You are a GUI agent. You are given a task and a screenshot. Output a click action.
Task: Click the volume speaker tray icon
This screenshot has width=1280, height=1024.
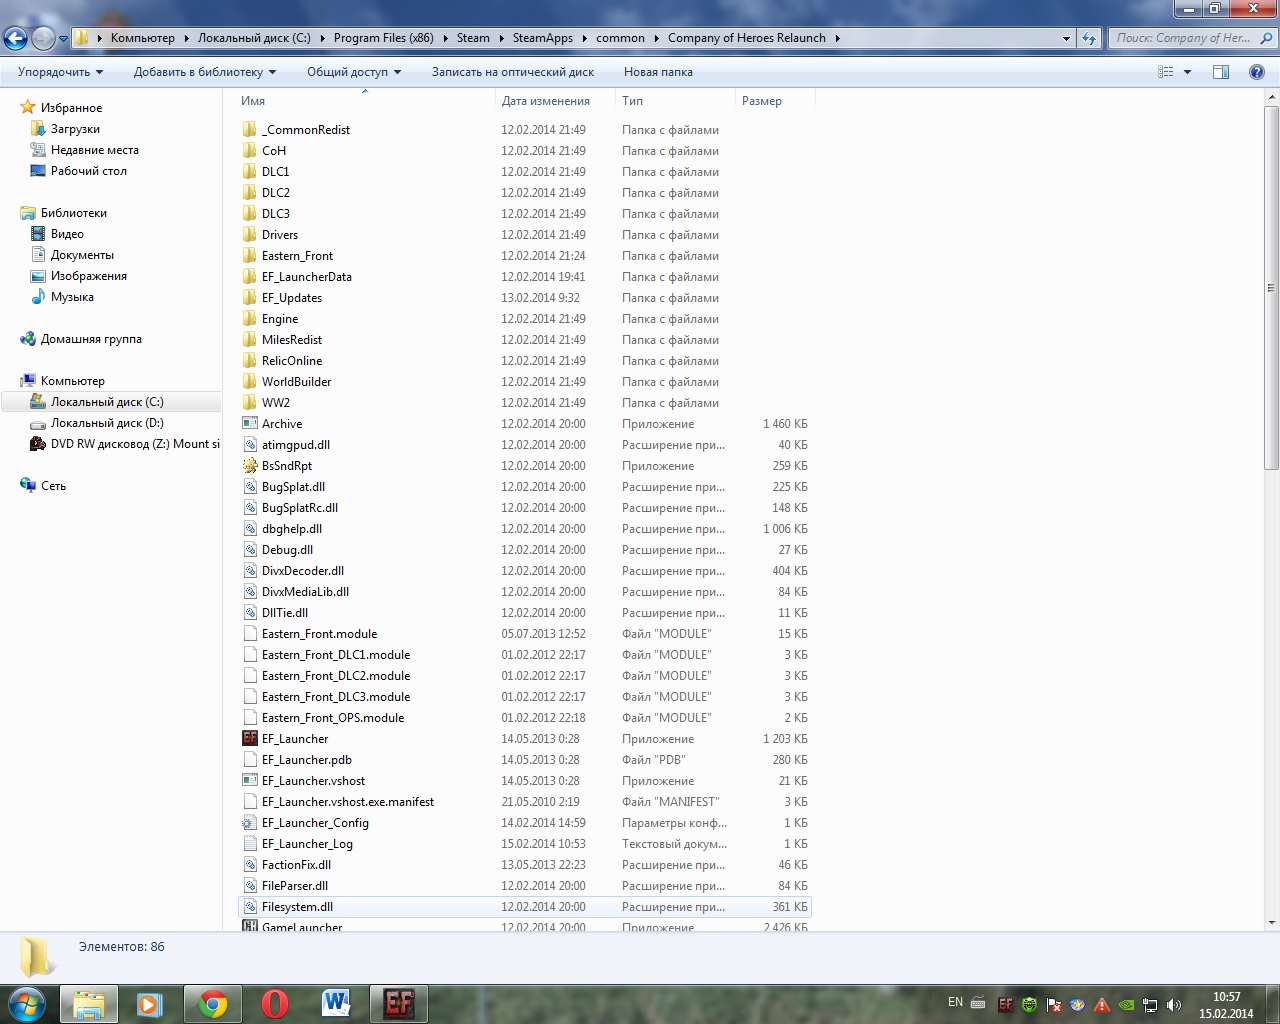click(x=1174, y=1005)
